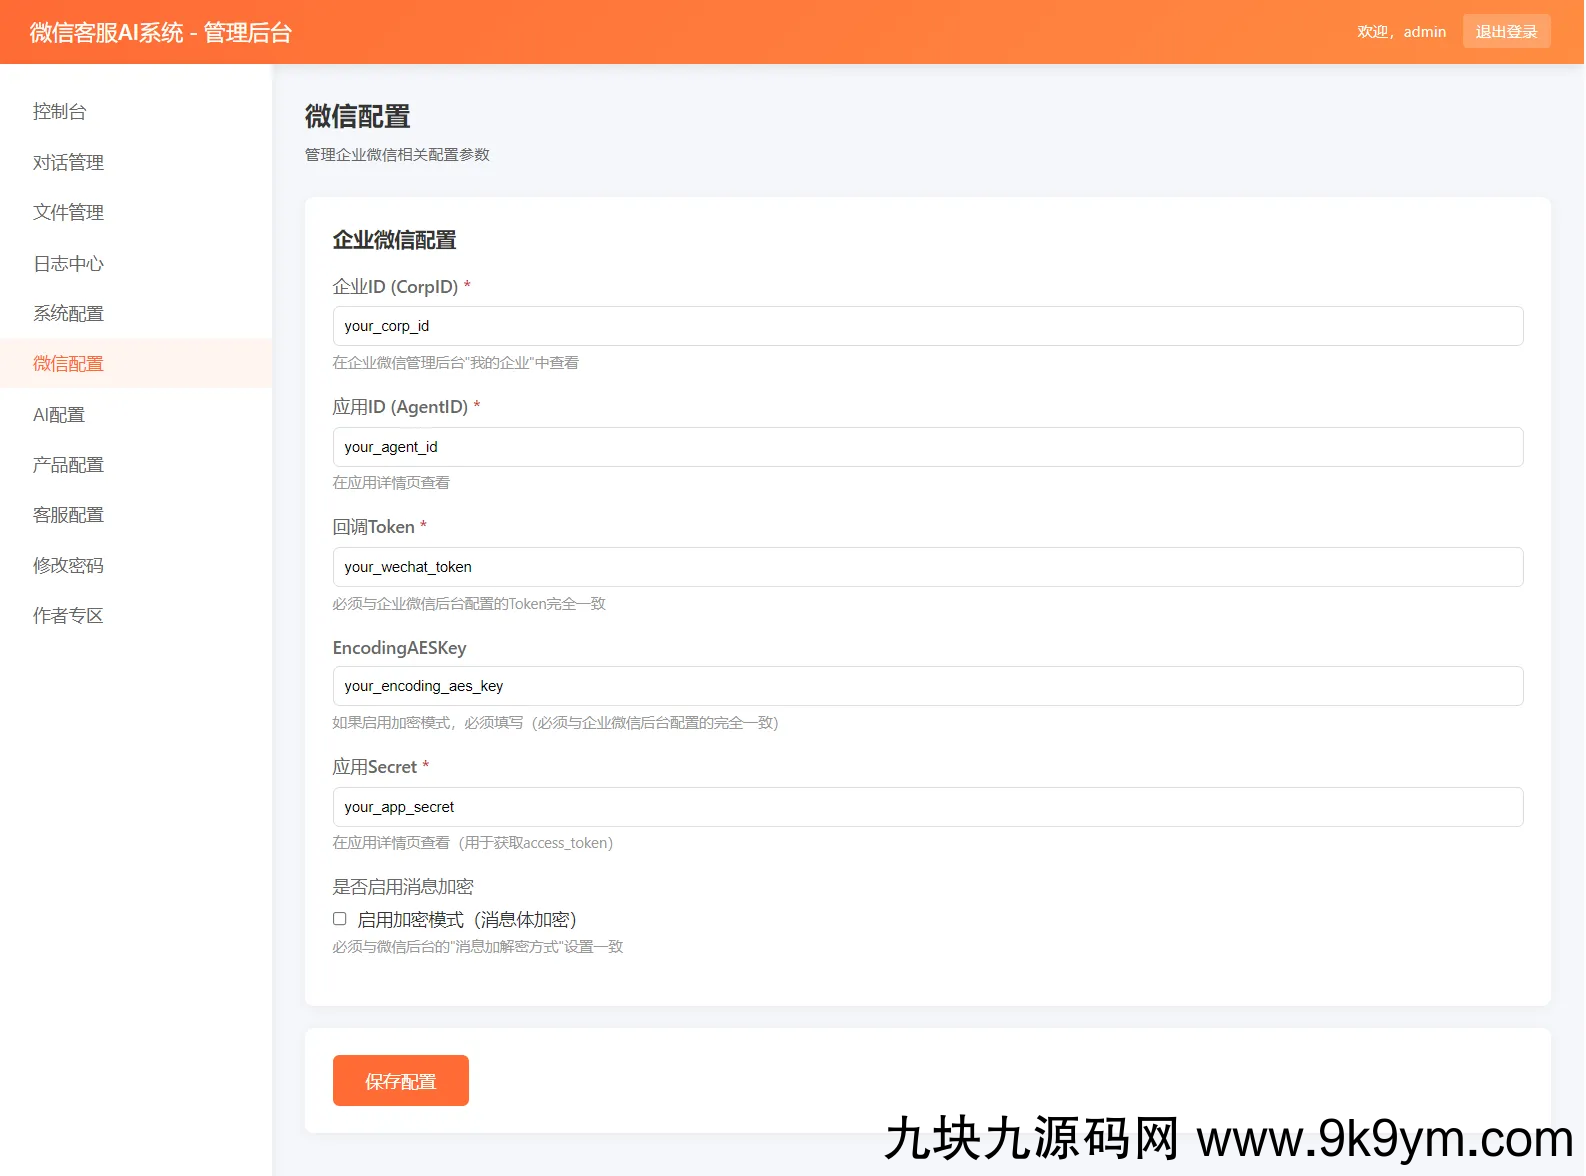1586x1176 pixels.
Task: Open 客服配置 from the sidebar
Action: 68,514
